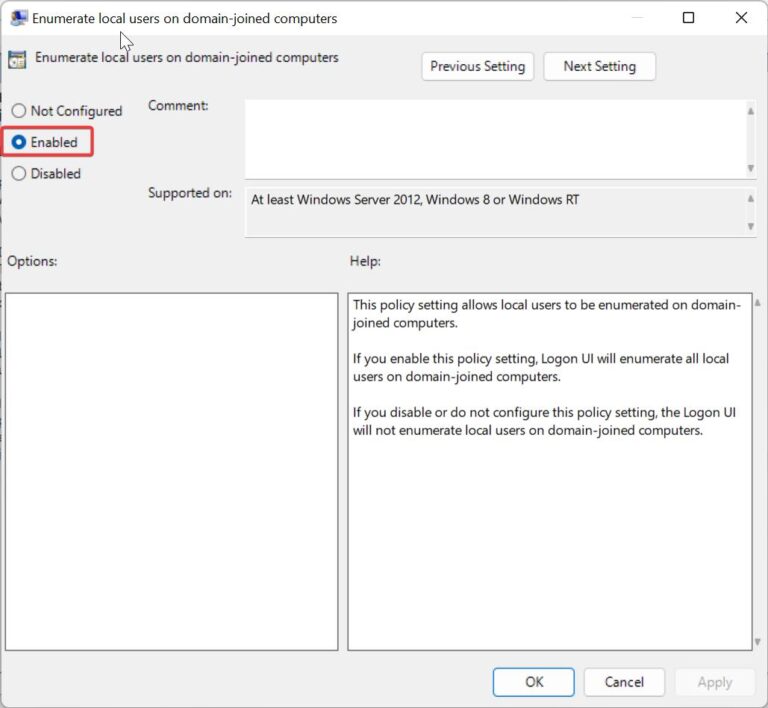The height and width of the screenshot is (708, 768).
Task: Click inside the empty Options pane
Action: pyautogui.click(x=171, y=470)
